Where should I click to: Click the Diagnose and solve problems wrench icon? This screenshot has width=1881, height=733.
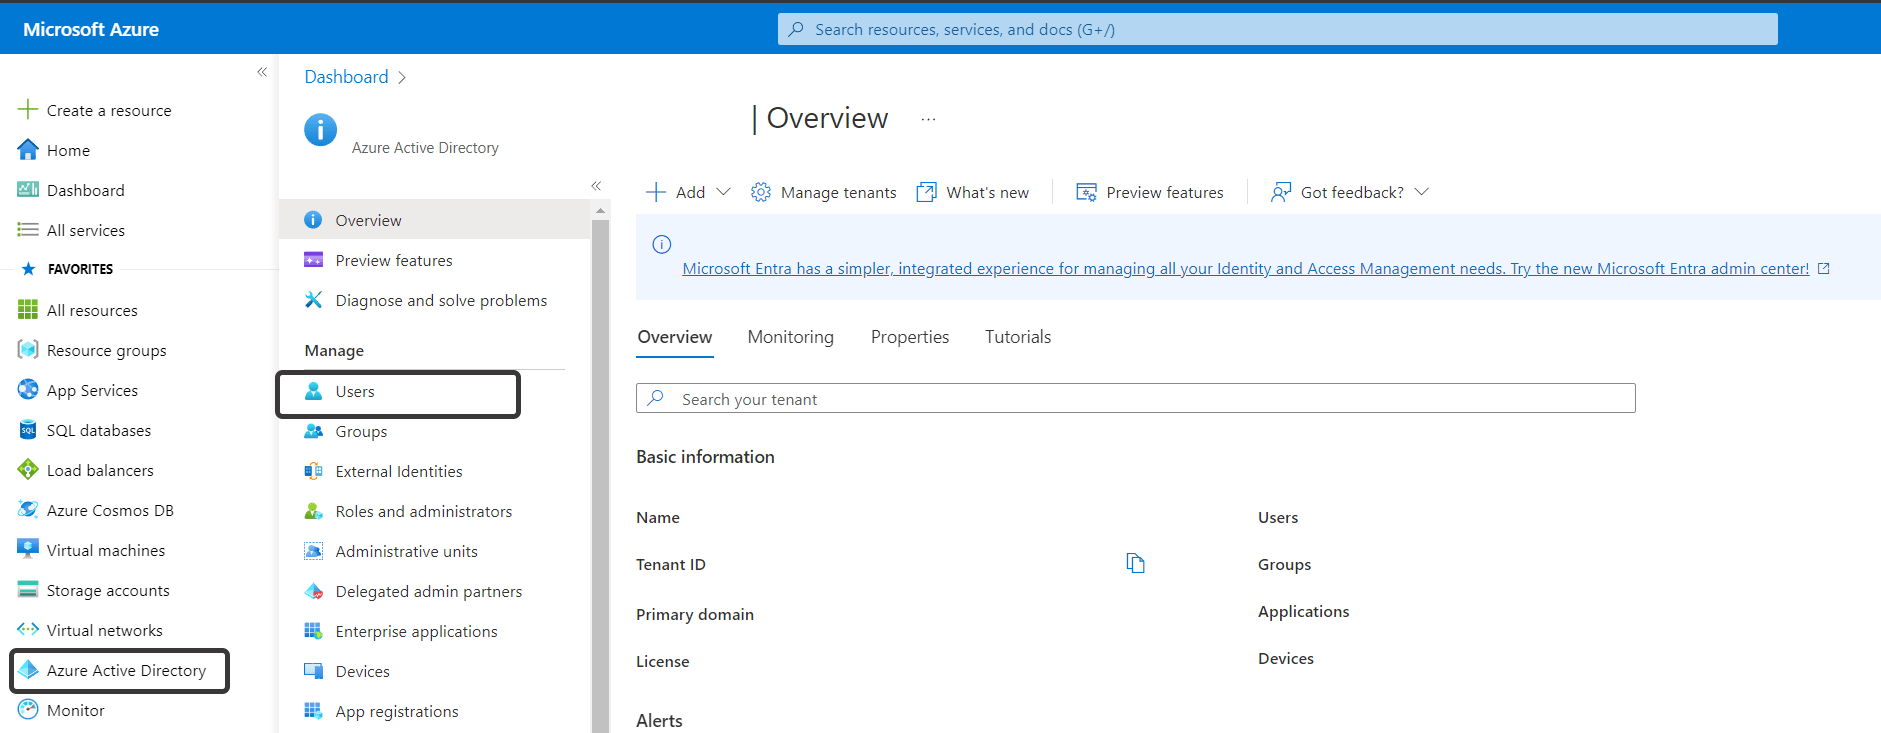[313, 300]
